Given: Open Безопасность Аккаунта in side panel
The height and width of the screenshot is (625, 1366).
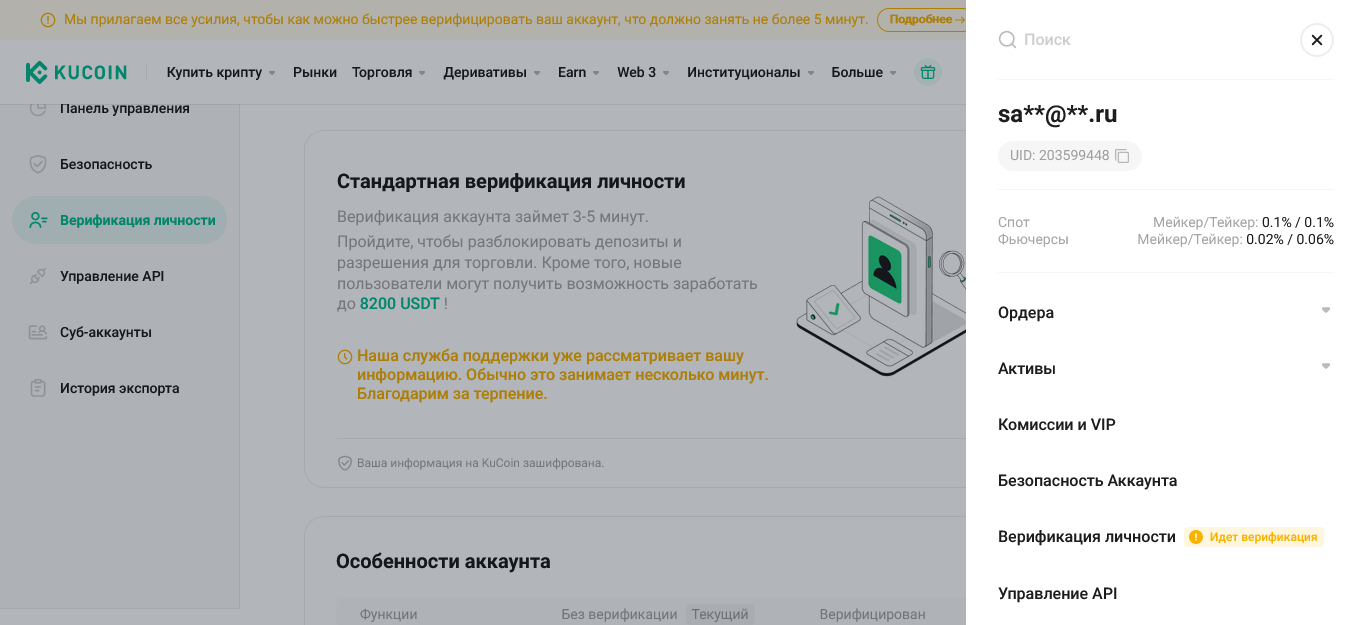Looking at the screenshot, I should point(1087,481).
